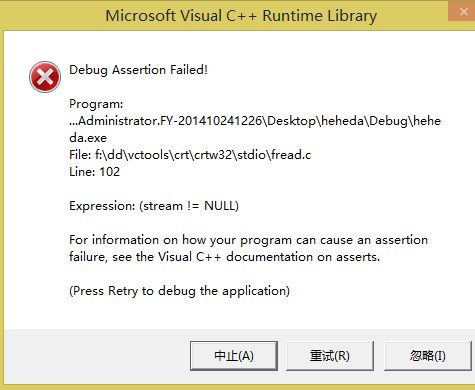Click the gray footer area beside buttons
The height and width of the screenshot is (390, 475).
click(x=97, y=356)
